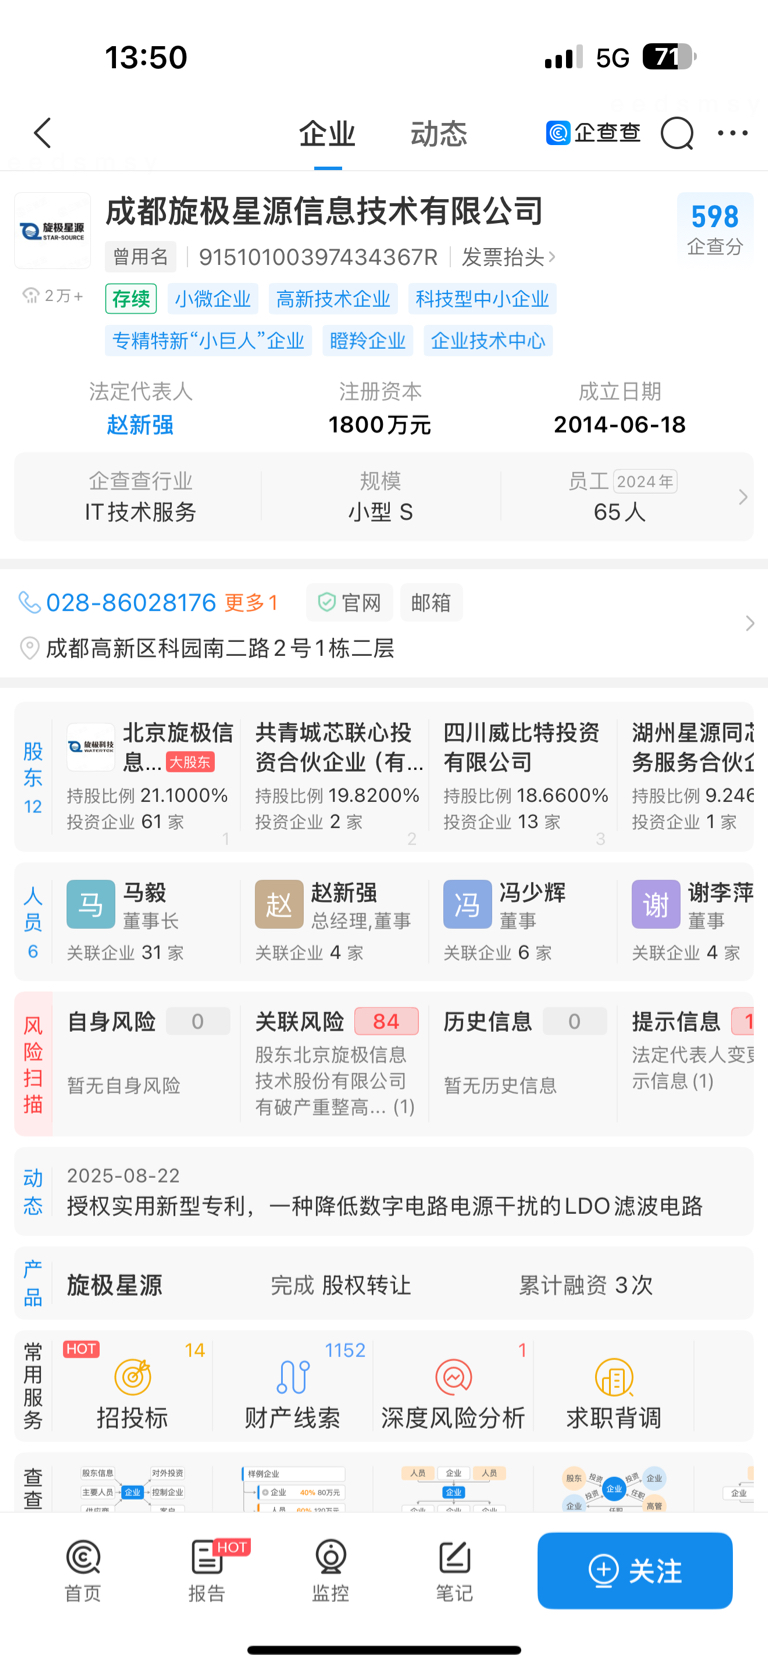Go to 首页 in bottom bar

tap(83, 1571)
